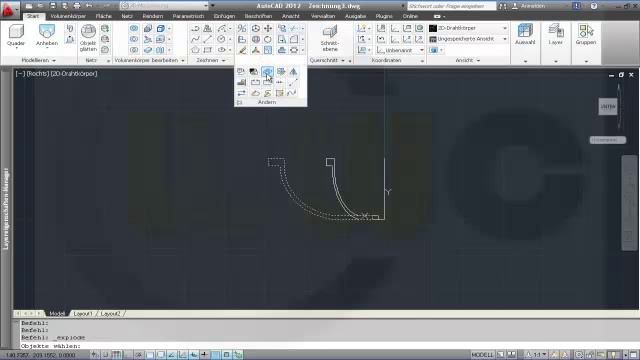Click the 3D rotate gizmo icon beside Move

tap(256, 28)
